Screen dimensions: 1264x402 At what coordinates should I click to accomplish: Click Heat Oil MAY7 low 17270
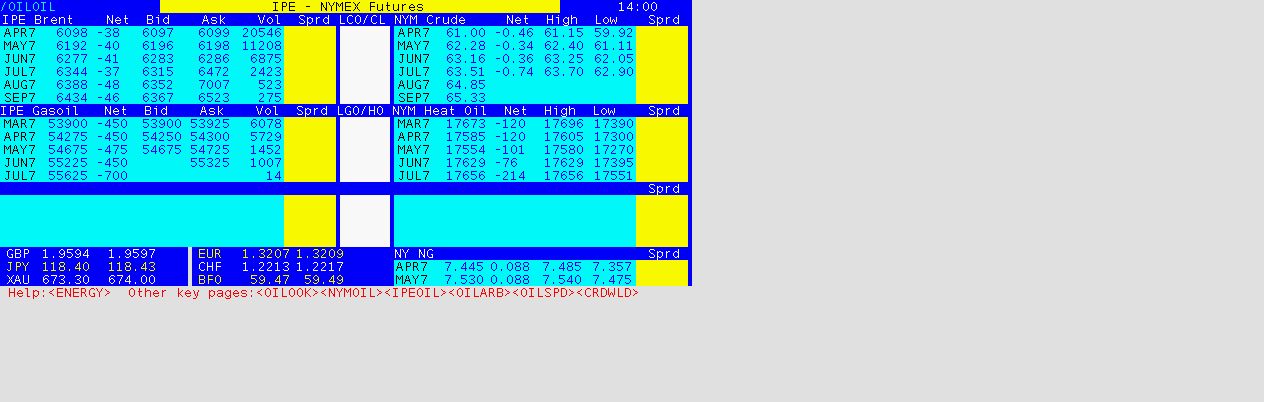pyautogui.click(x=613, y=150)
